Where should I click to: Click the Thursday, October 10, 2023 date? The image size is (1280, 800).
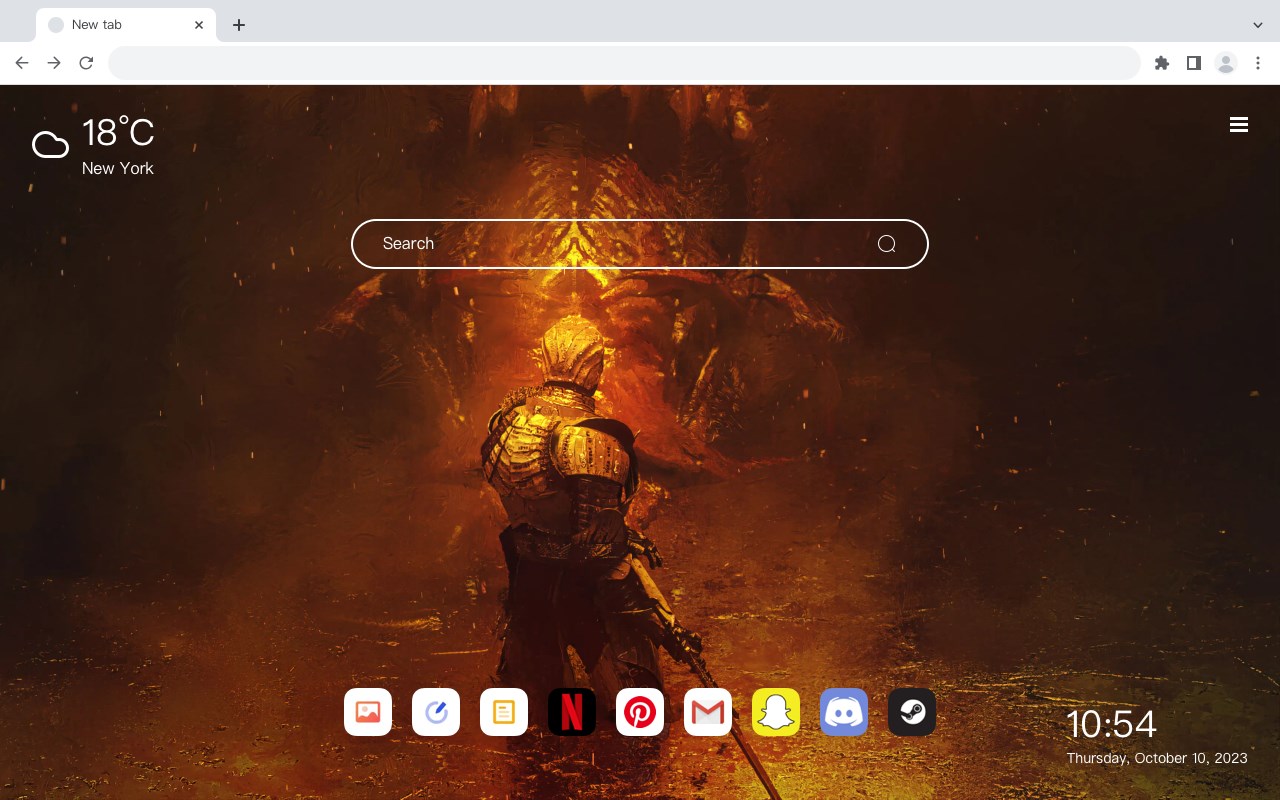[1157, 758]
